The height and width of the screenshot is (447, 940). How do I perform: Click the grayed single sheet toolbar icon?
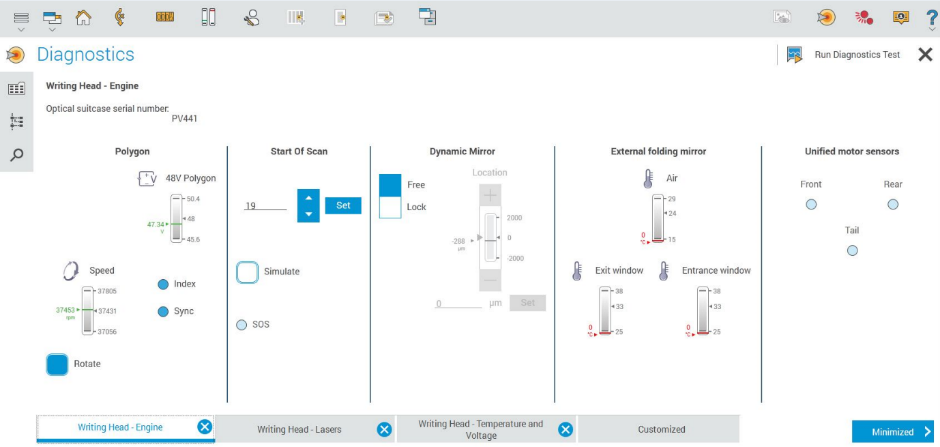click(341, 18)
